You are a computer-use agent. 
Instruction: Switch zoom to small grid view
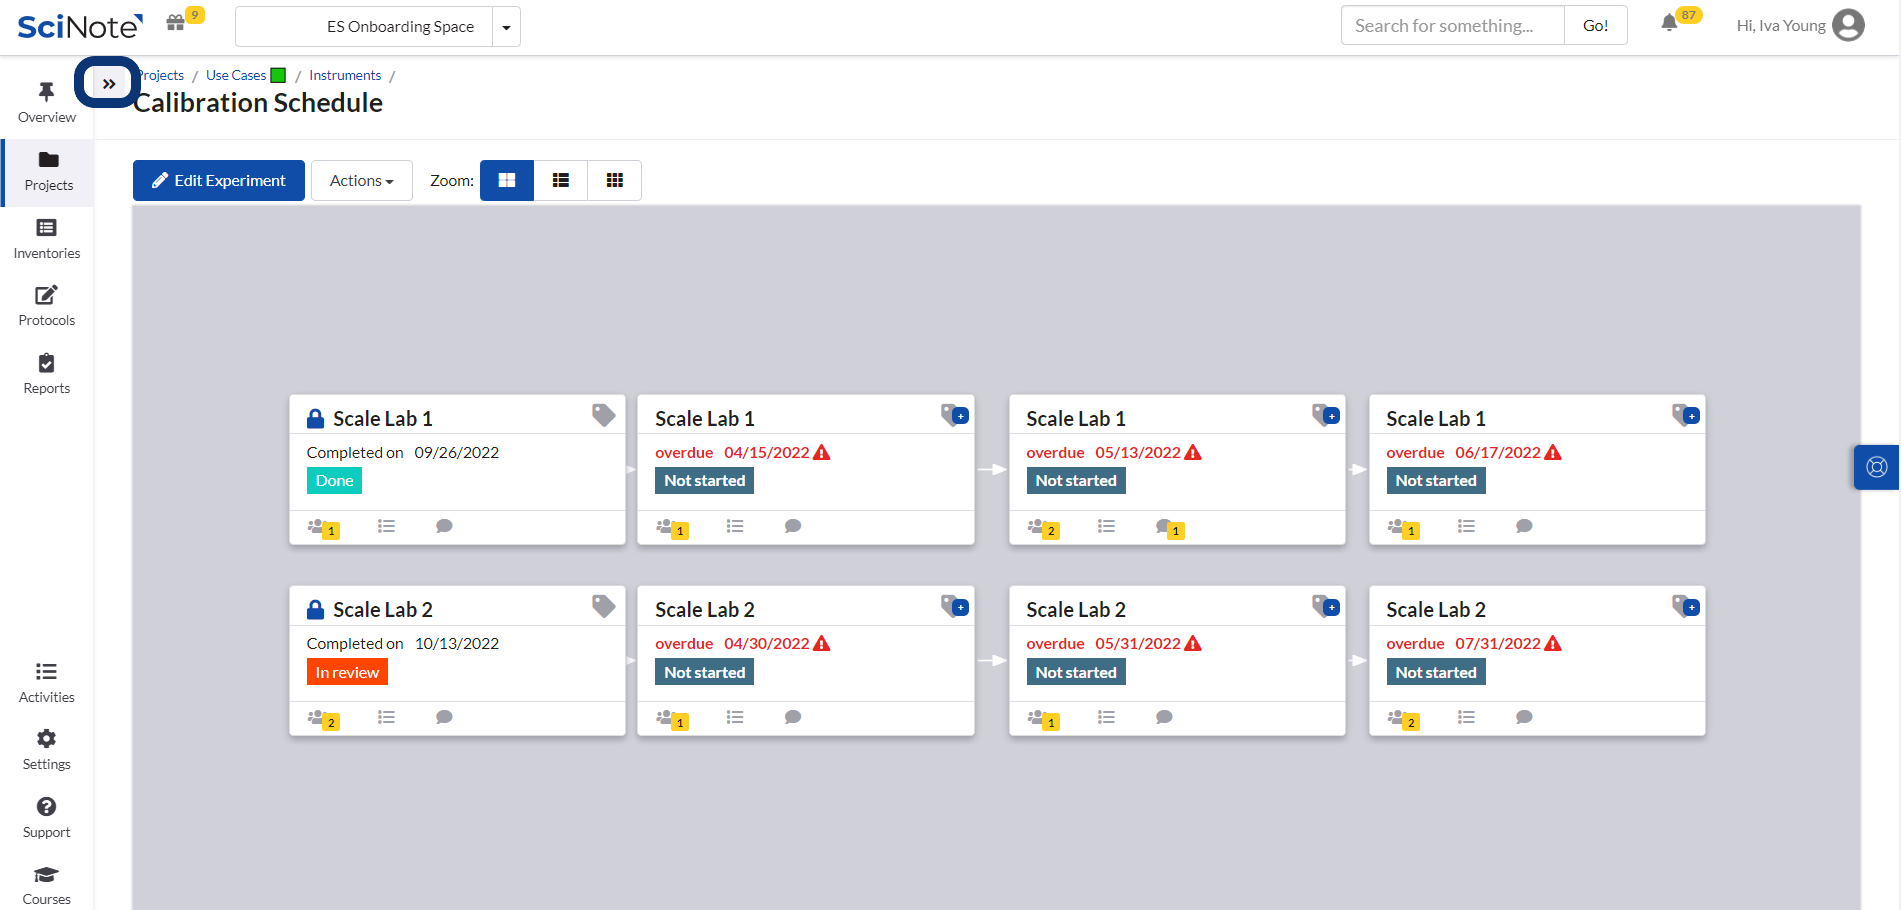(615, 181)
